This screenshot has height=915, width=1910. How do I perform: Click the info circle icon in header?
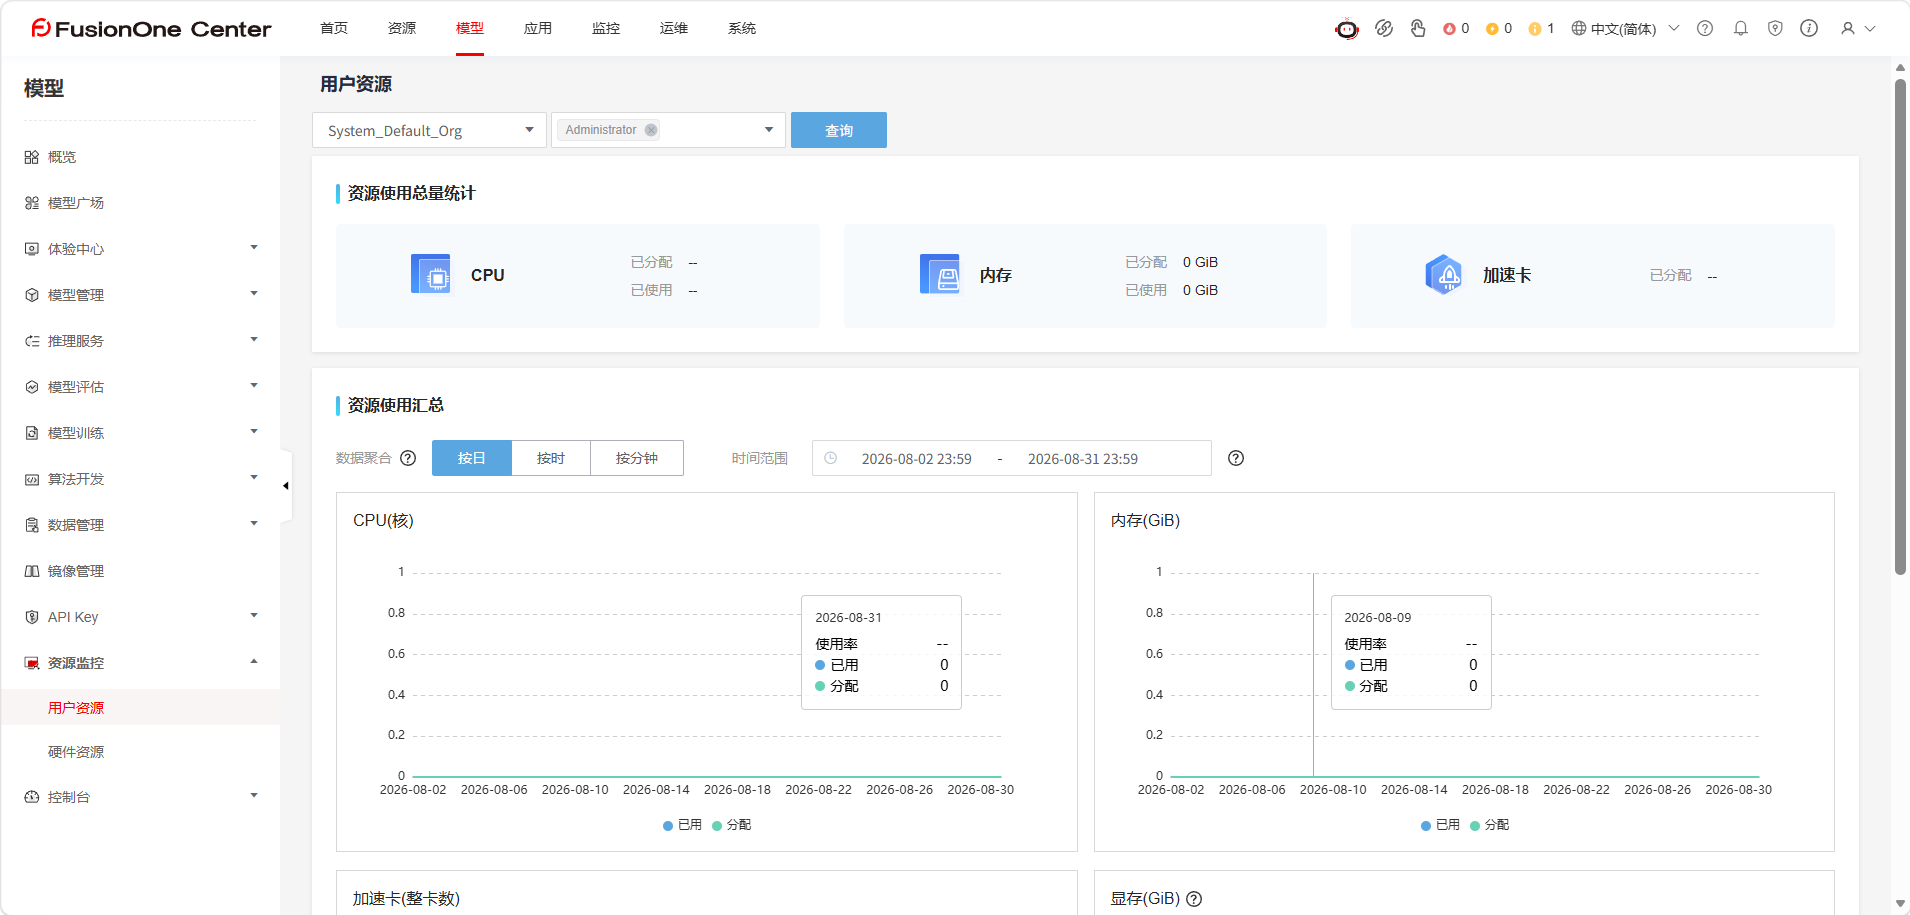coord(1809,28)
